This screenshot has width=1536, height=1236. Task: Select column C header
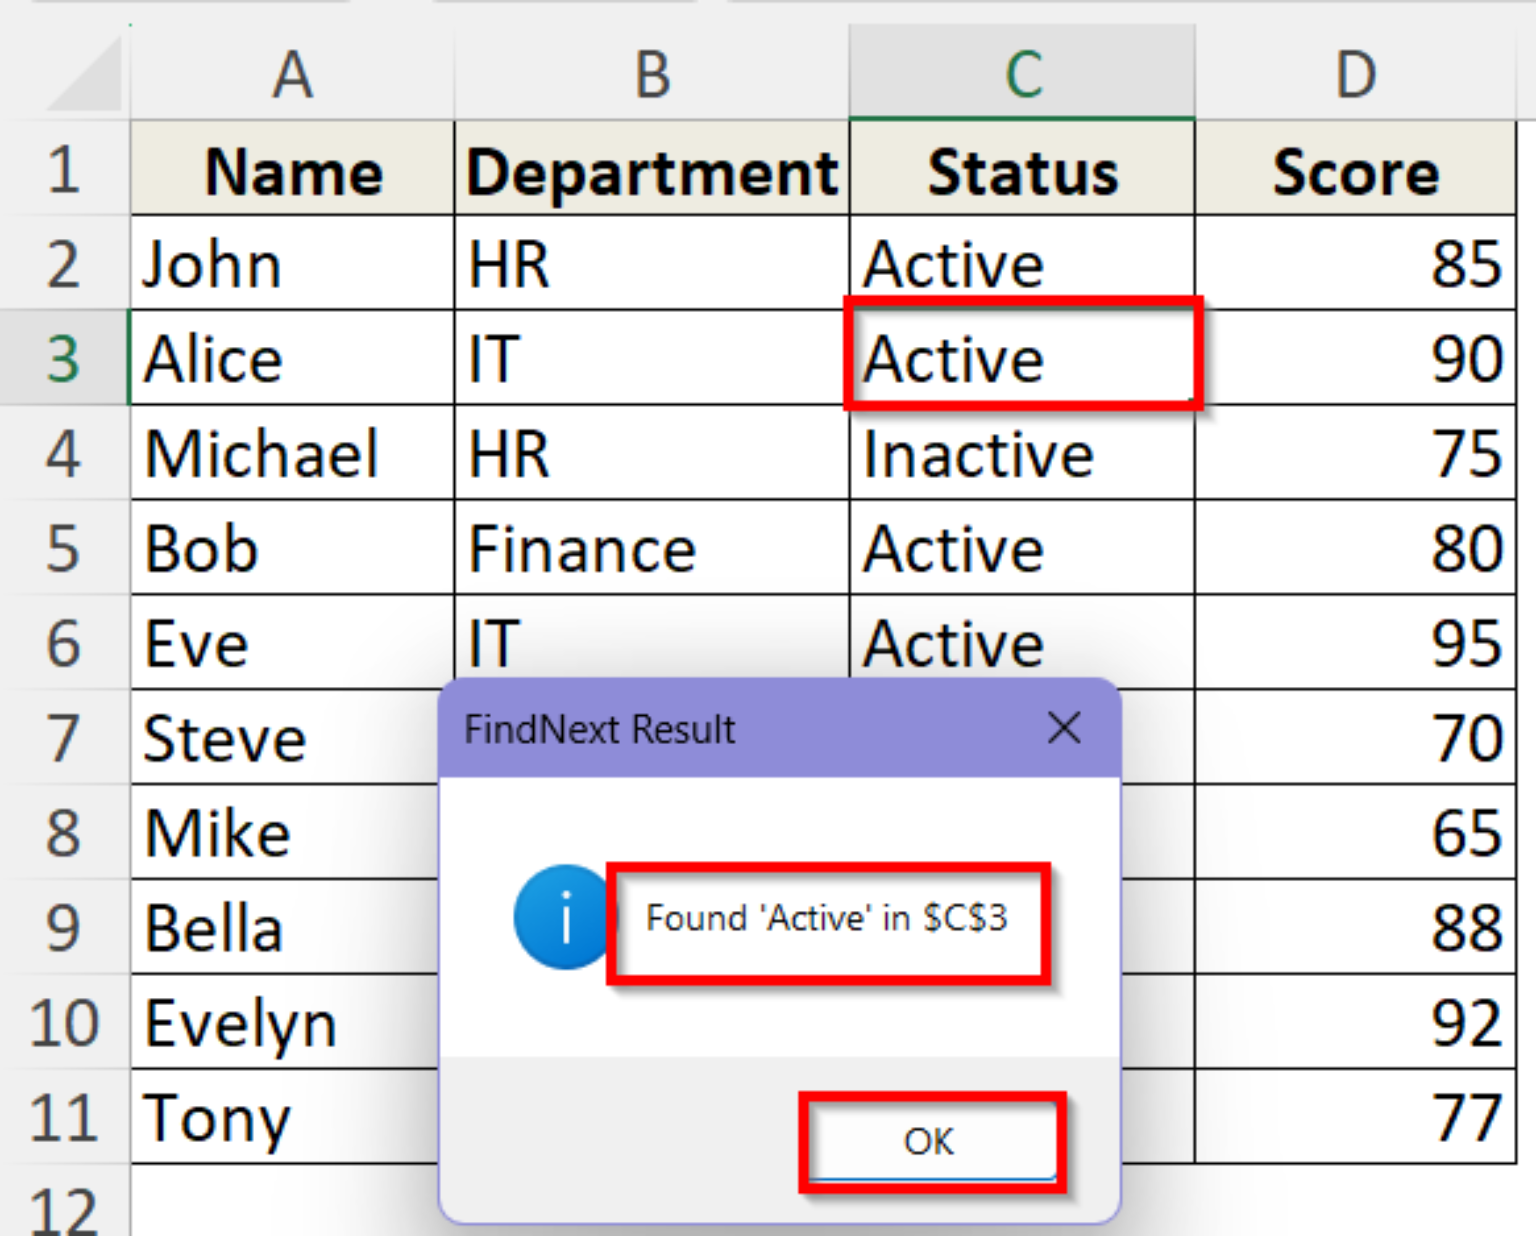1022,73
